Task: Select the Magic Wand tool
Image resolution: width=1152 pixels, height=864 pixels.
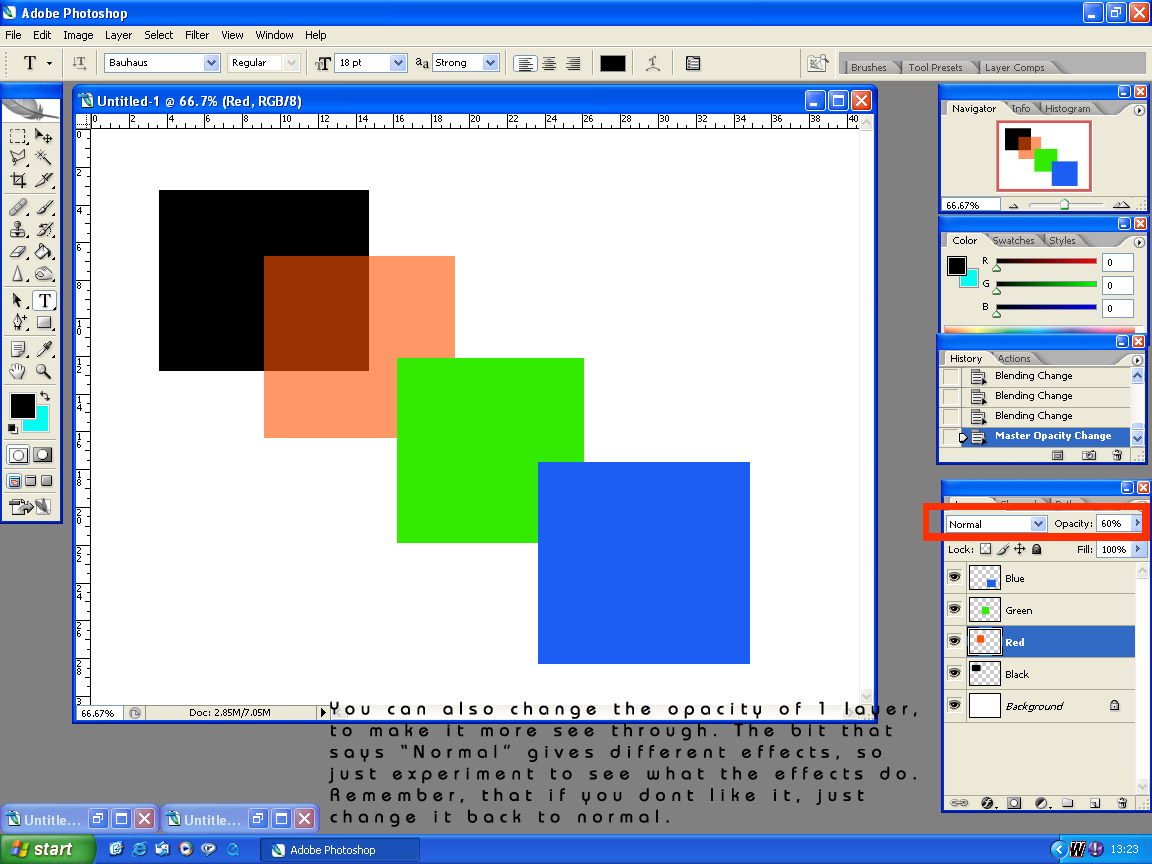Action: [43, 157]
